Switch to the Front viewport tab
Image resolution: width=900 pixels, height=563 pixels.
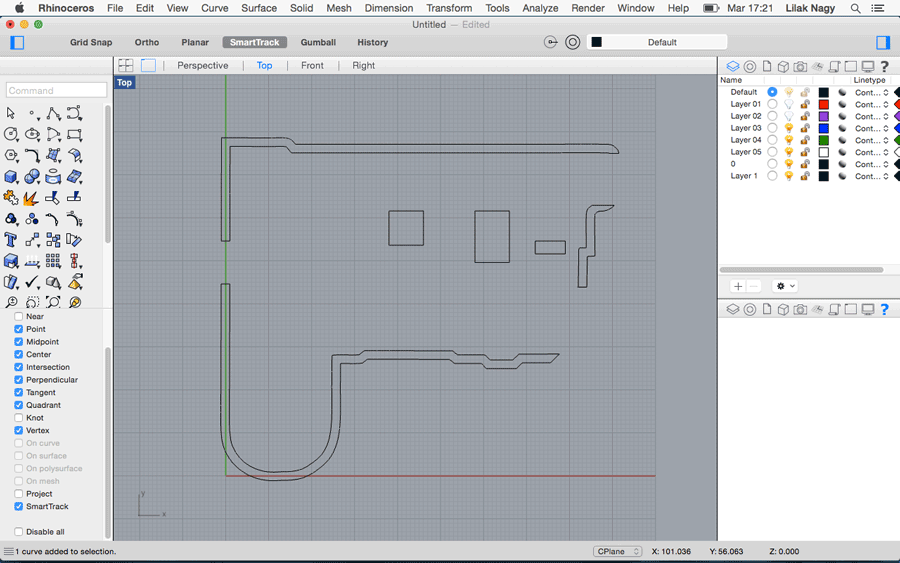312,65
